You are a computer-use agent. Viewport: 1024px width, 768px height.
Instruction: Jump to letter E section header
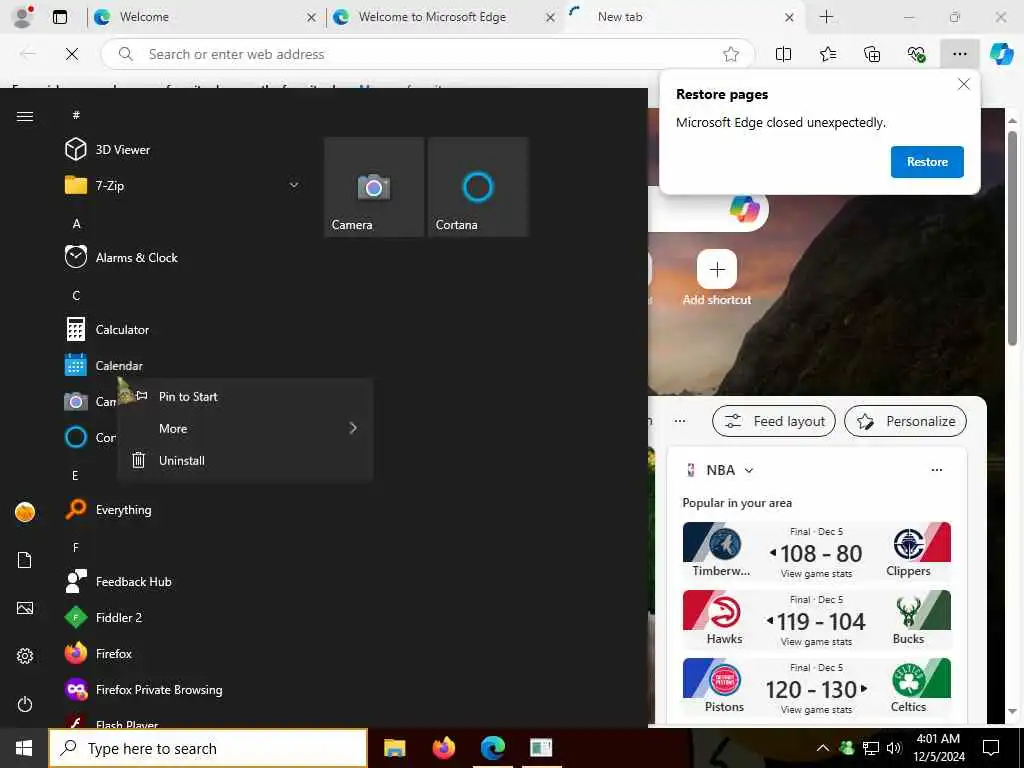(x=75, y=475)
